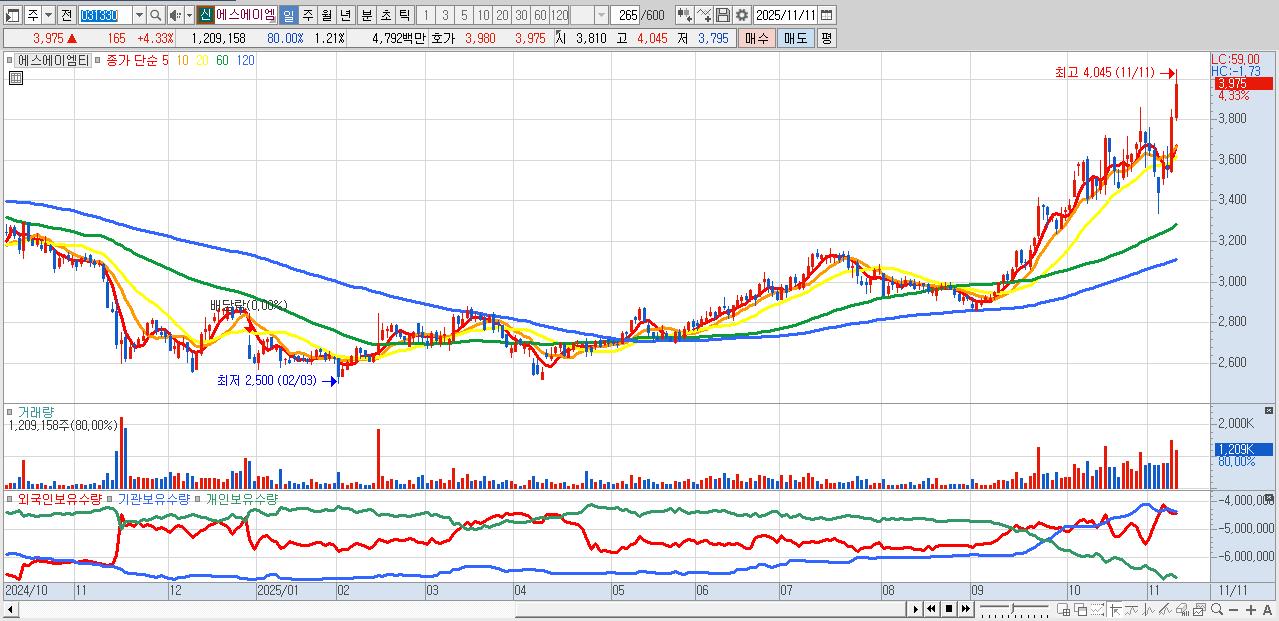Select the 분 minute chart tab
Image resolution: width=1279 pixels, height=621 pixels.
click(x=366, y=16)
